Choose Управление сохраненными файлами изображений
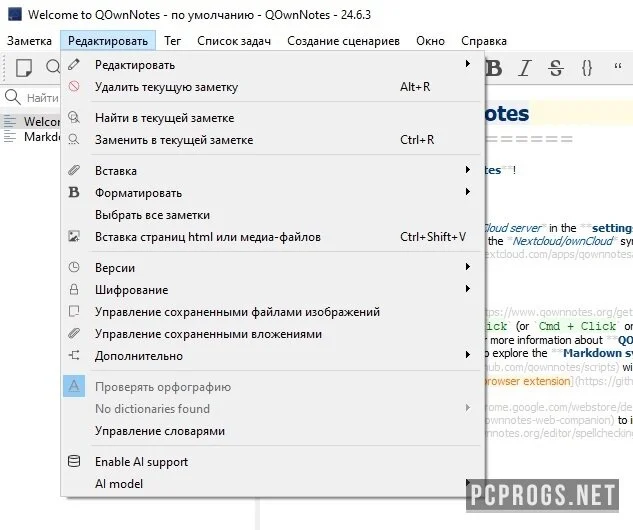The height and width of the screenshot is (530, 633). pos(272,312)
